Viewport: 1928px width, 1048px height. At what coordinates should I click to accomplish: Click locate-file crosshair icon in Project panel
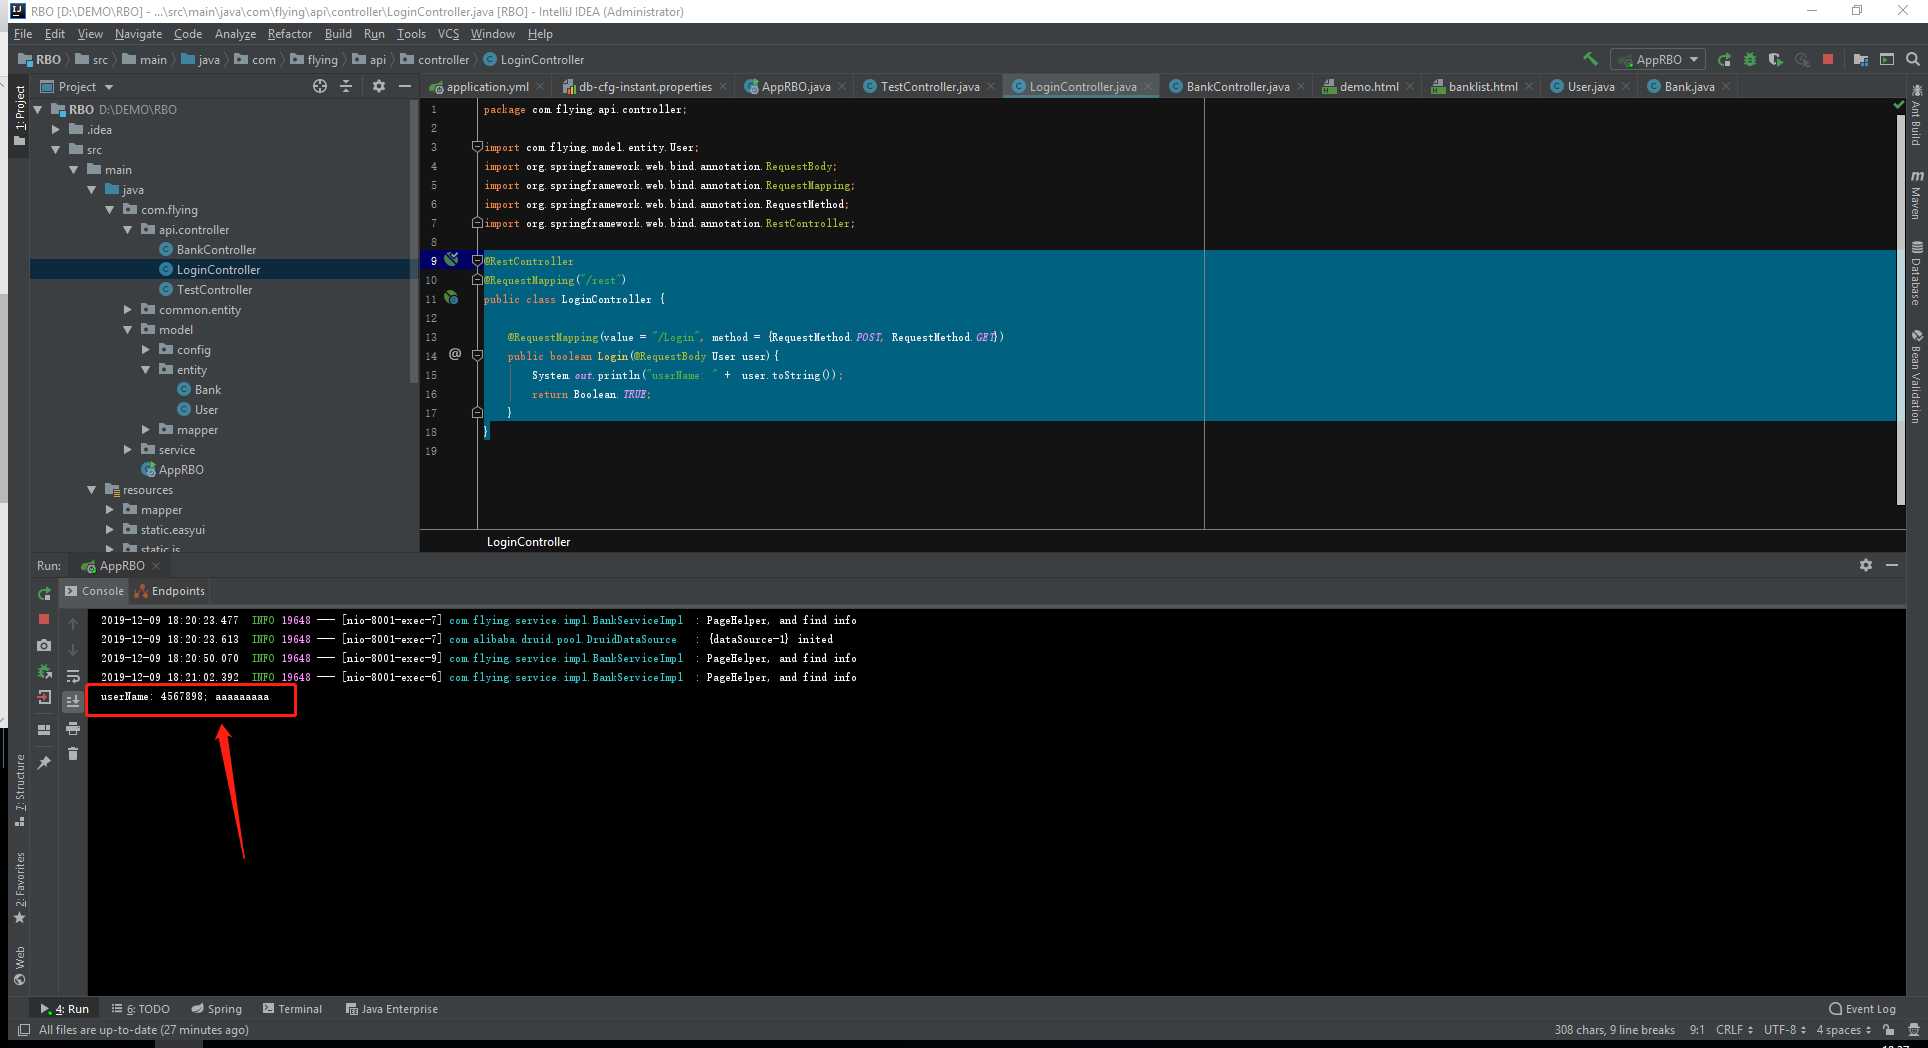pyautogui.click(x=320, y=87)
